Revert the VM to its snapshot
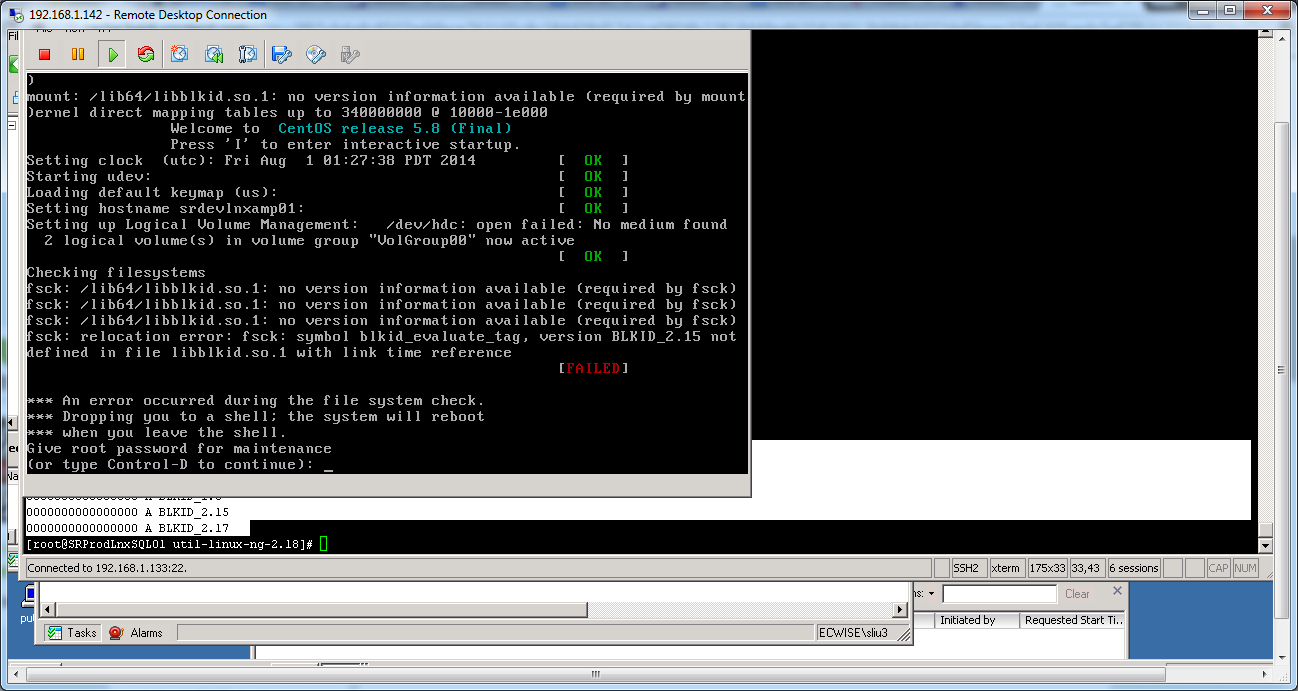This screenshot has width=1298, height=691. (x=214, y=54)
